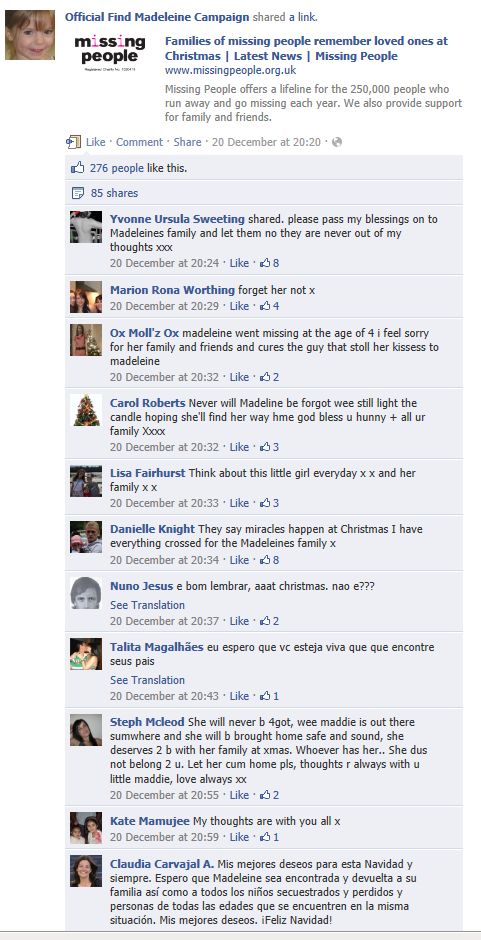Image resolution: width=481 pixels, height=940 pixels.
Task: Share the Missing People link post
Action: 187,142
